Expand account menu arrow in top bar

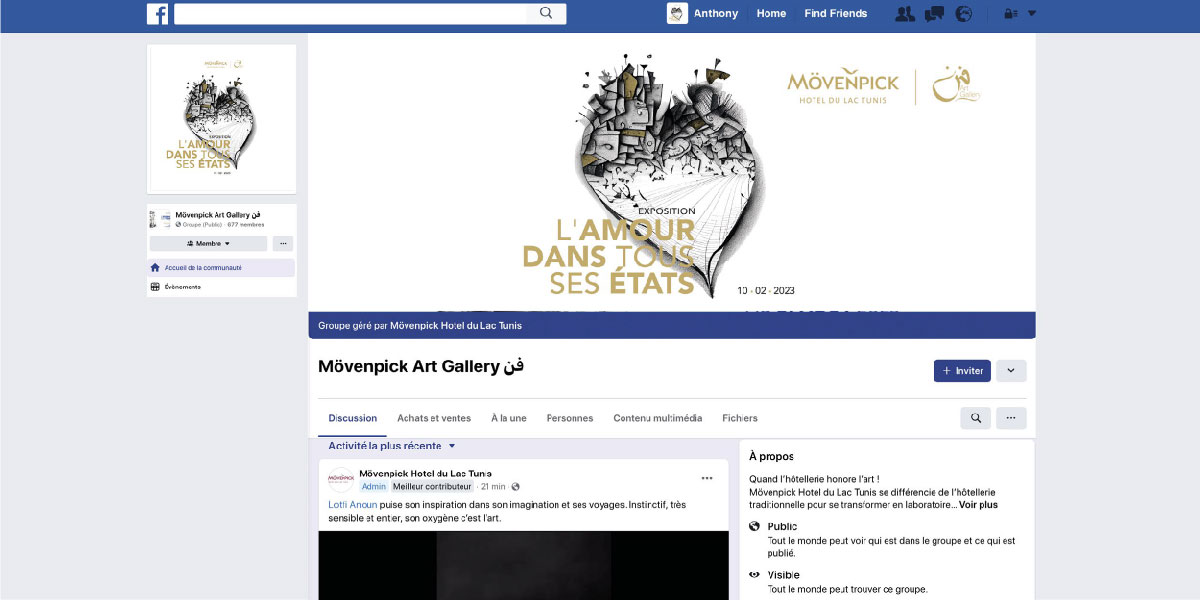(x=1032, y=14)
